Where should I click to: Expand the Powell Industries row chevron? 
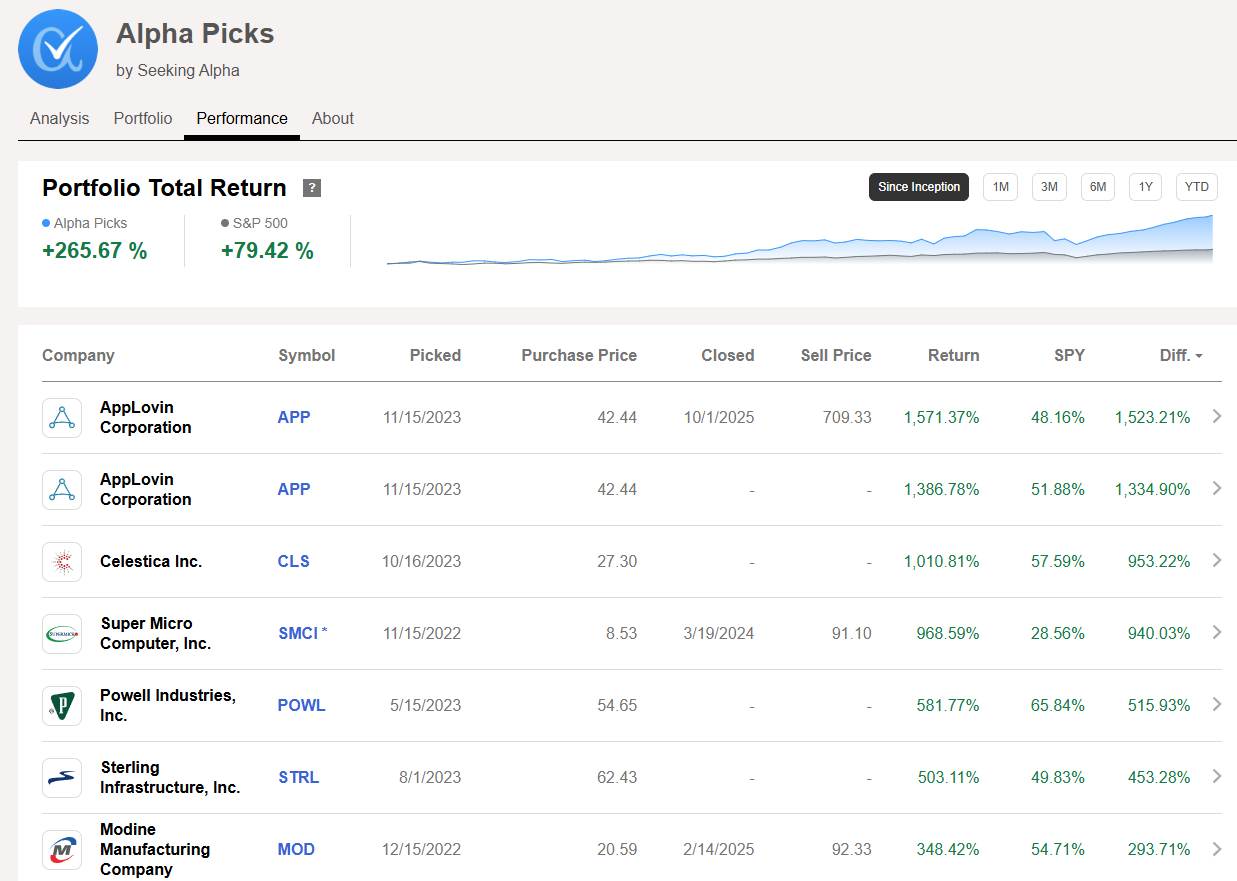click(x=1217, y=704)
